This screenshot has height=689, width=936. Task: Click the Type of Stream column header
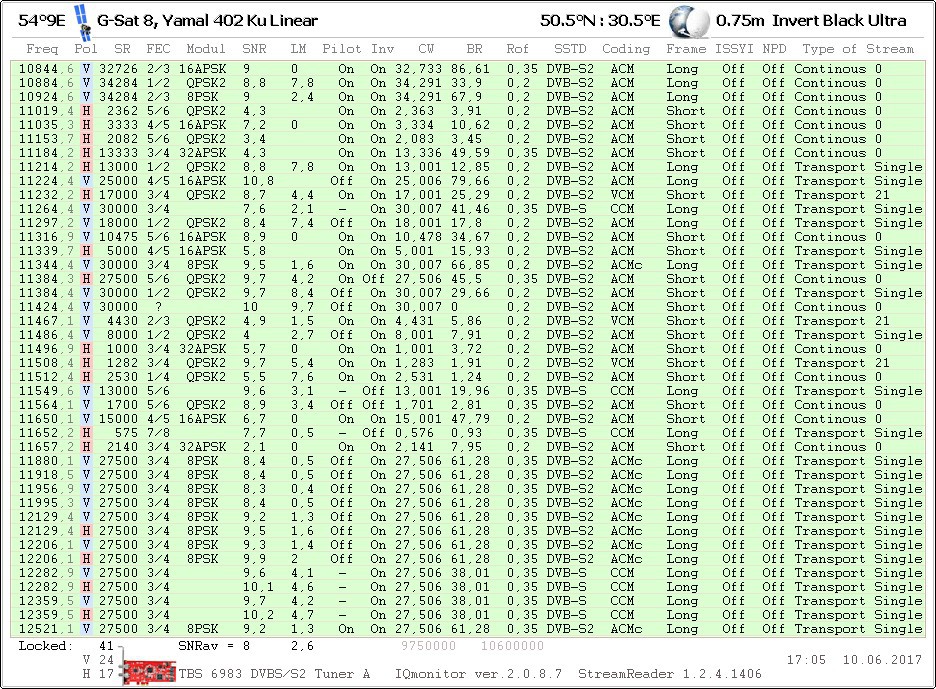(x=858, y=48)
